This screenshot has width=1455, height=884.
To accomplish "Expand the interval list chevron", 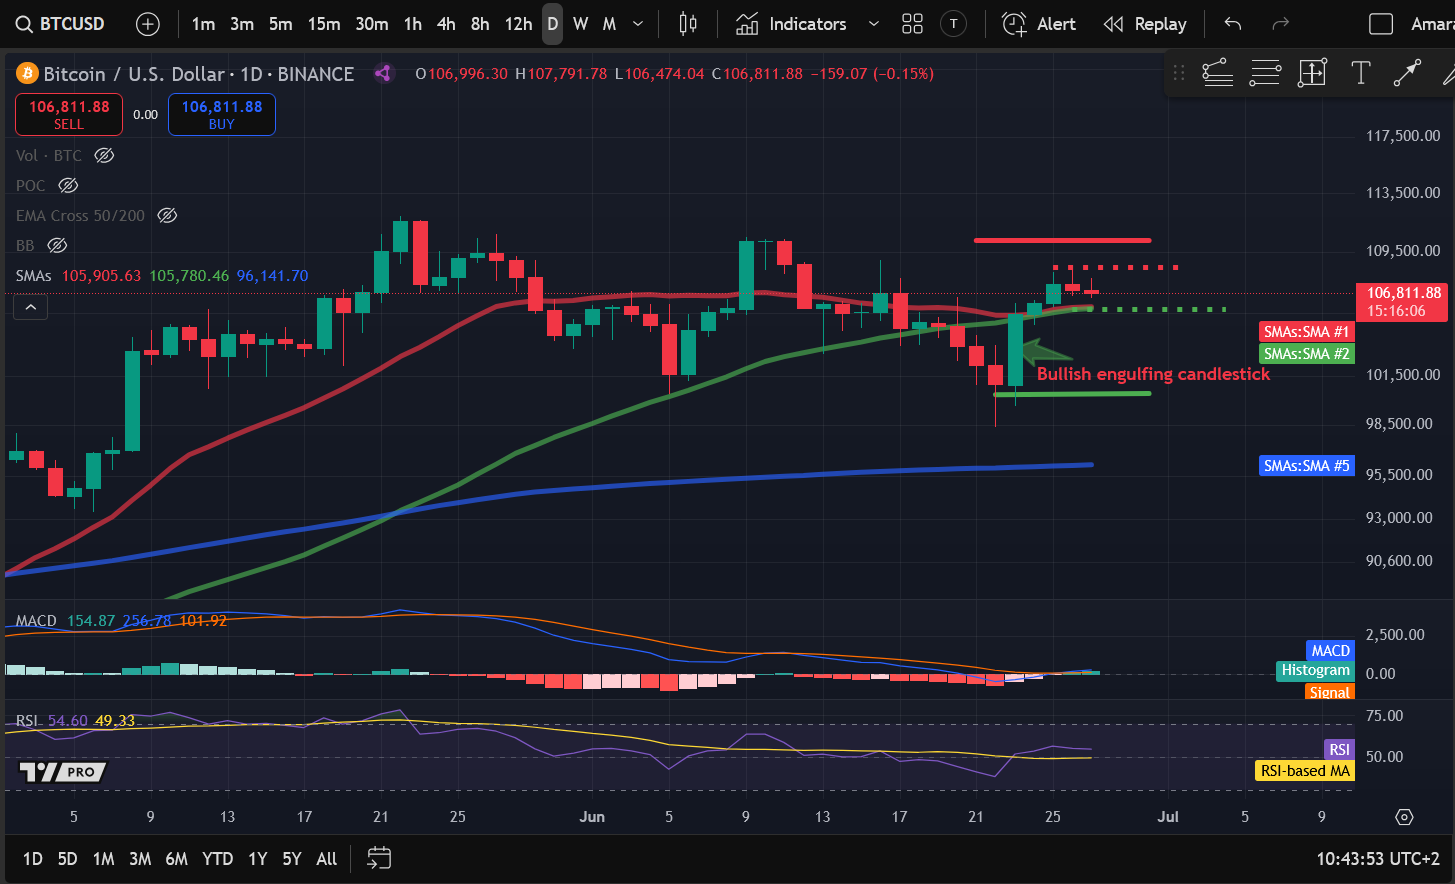I will click(638, 24).
